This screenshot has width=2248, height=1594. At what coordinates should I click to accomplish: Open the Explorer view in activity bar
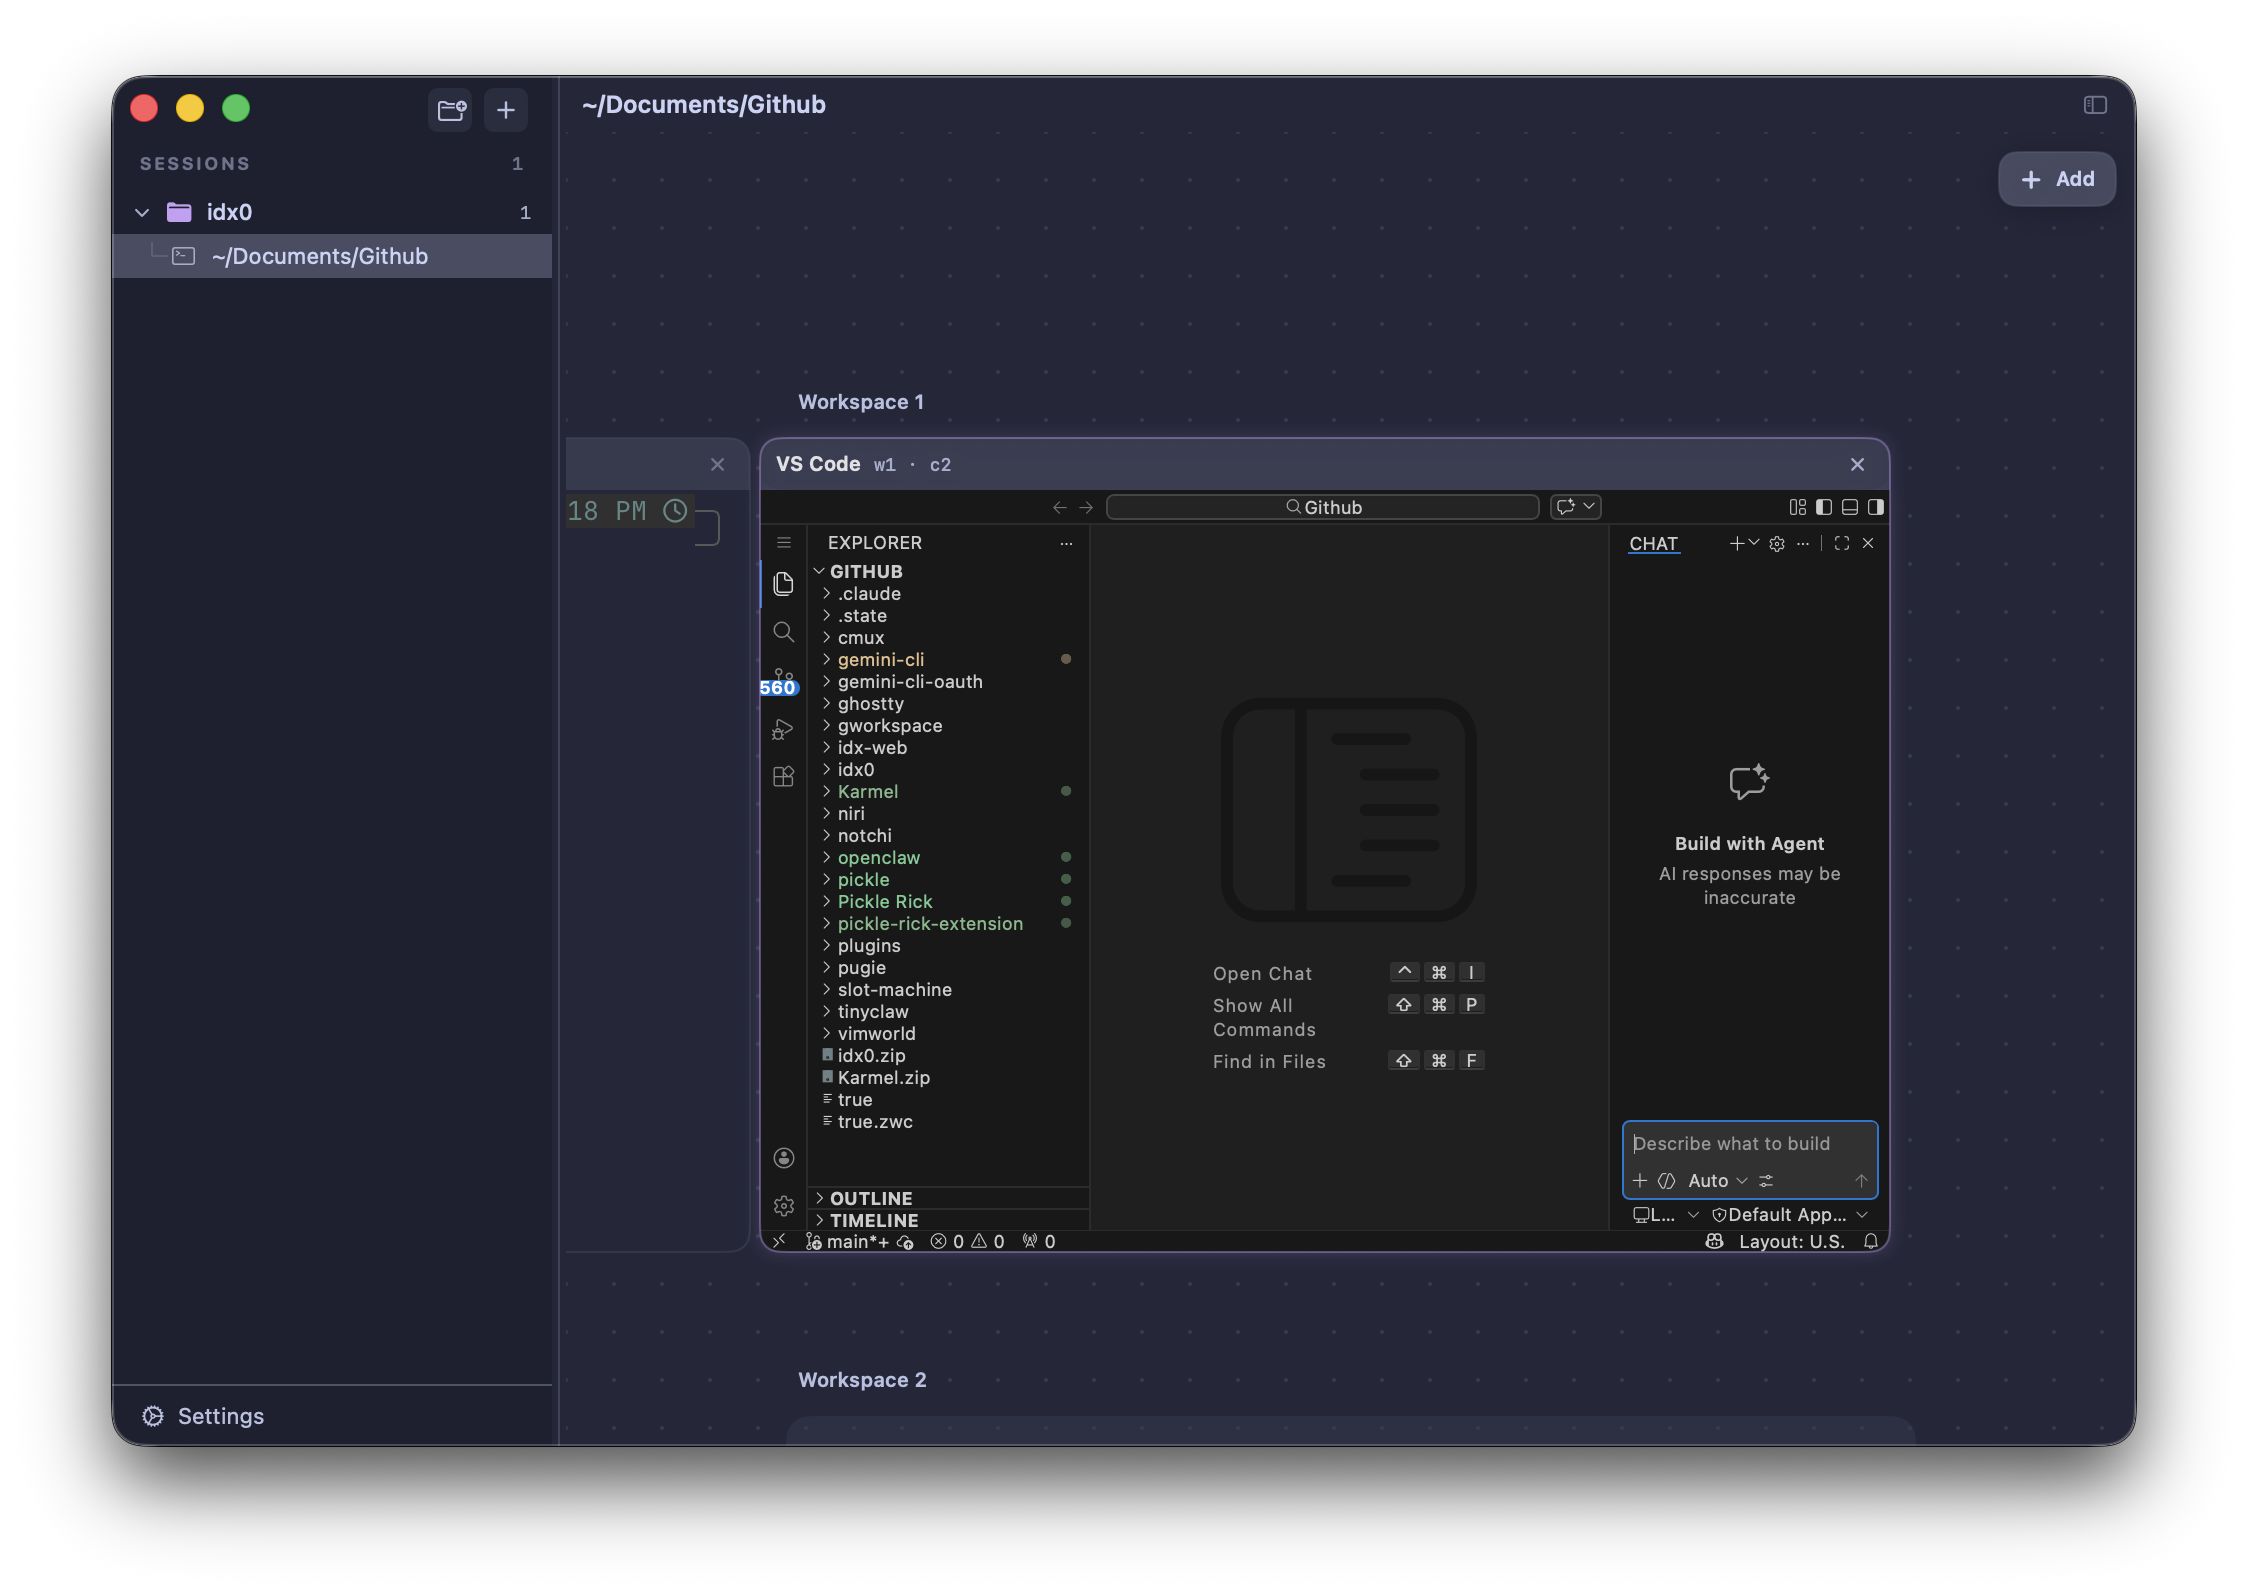(784, 583)
